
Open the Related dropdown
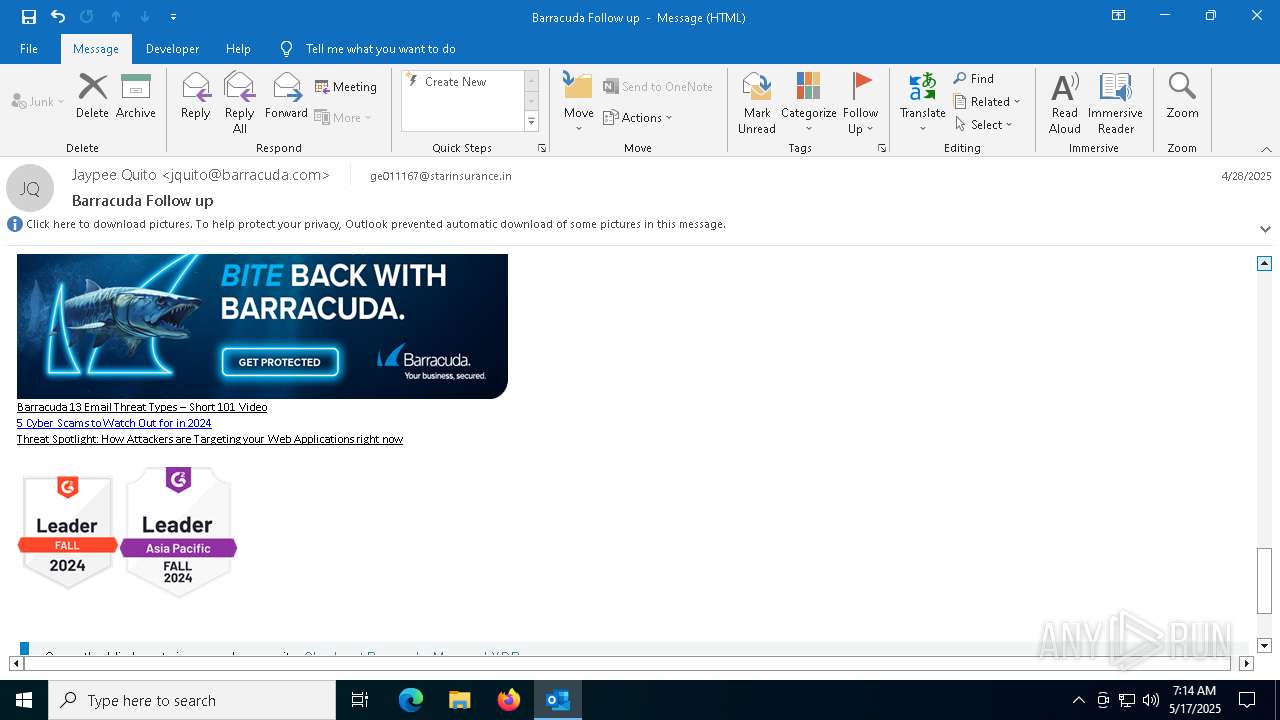[x=987, y=102]
